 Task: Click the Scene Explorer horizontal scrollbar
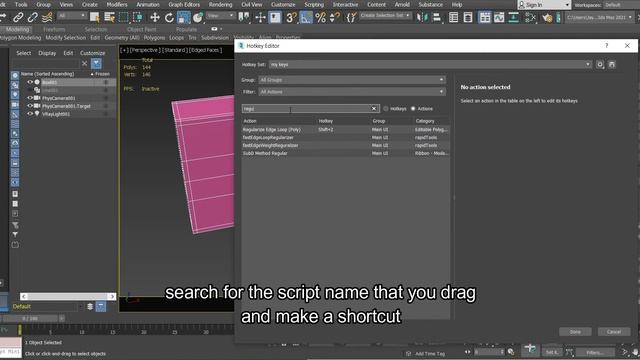click(x=68, y=296)
